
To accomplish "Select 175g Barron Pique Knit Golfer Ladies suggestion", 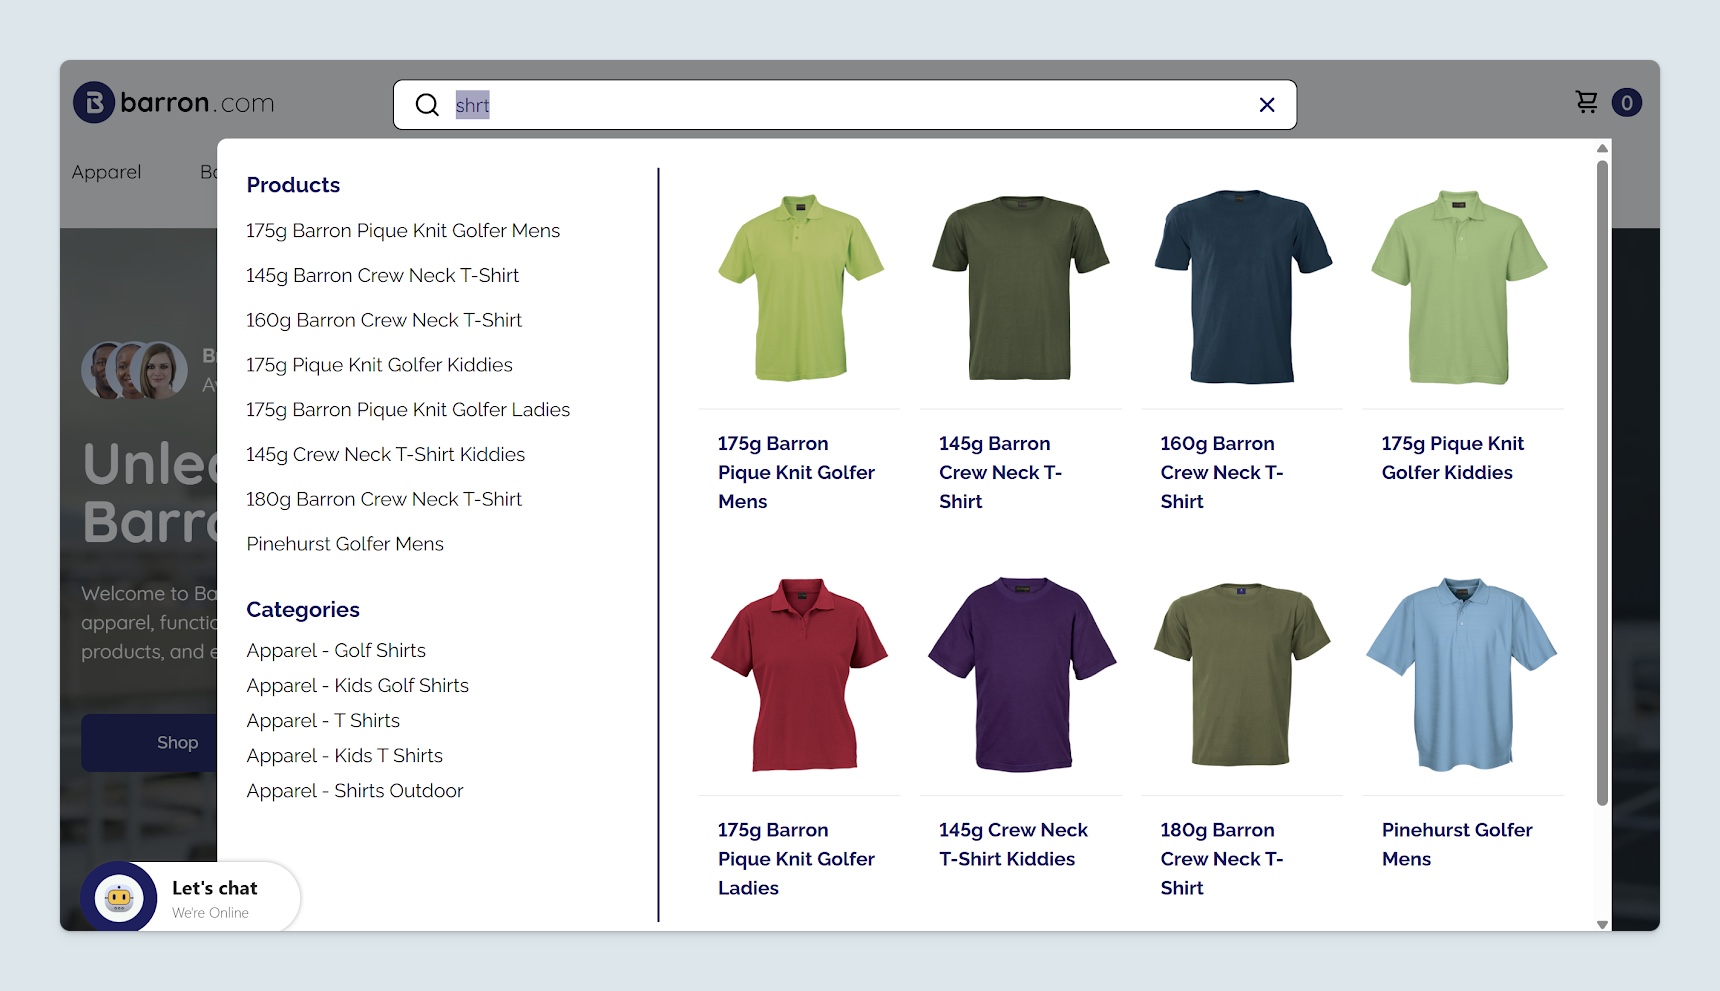I will pyautogui.click(x=408, y=410).
